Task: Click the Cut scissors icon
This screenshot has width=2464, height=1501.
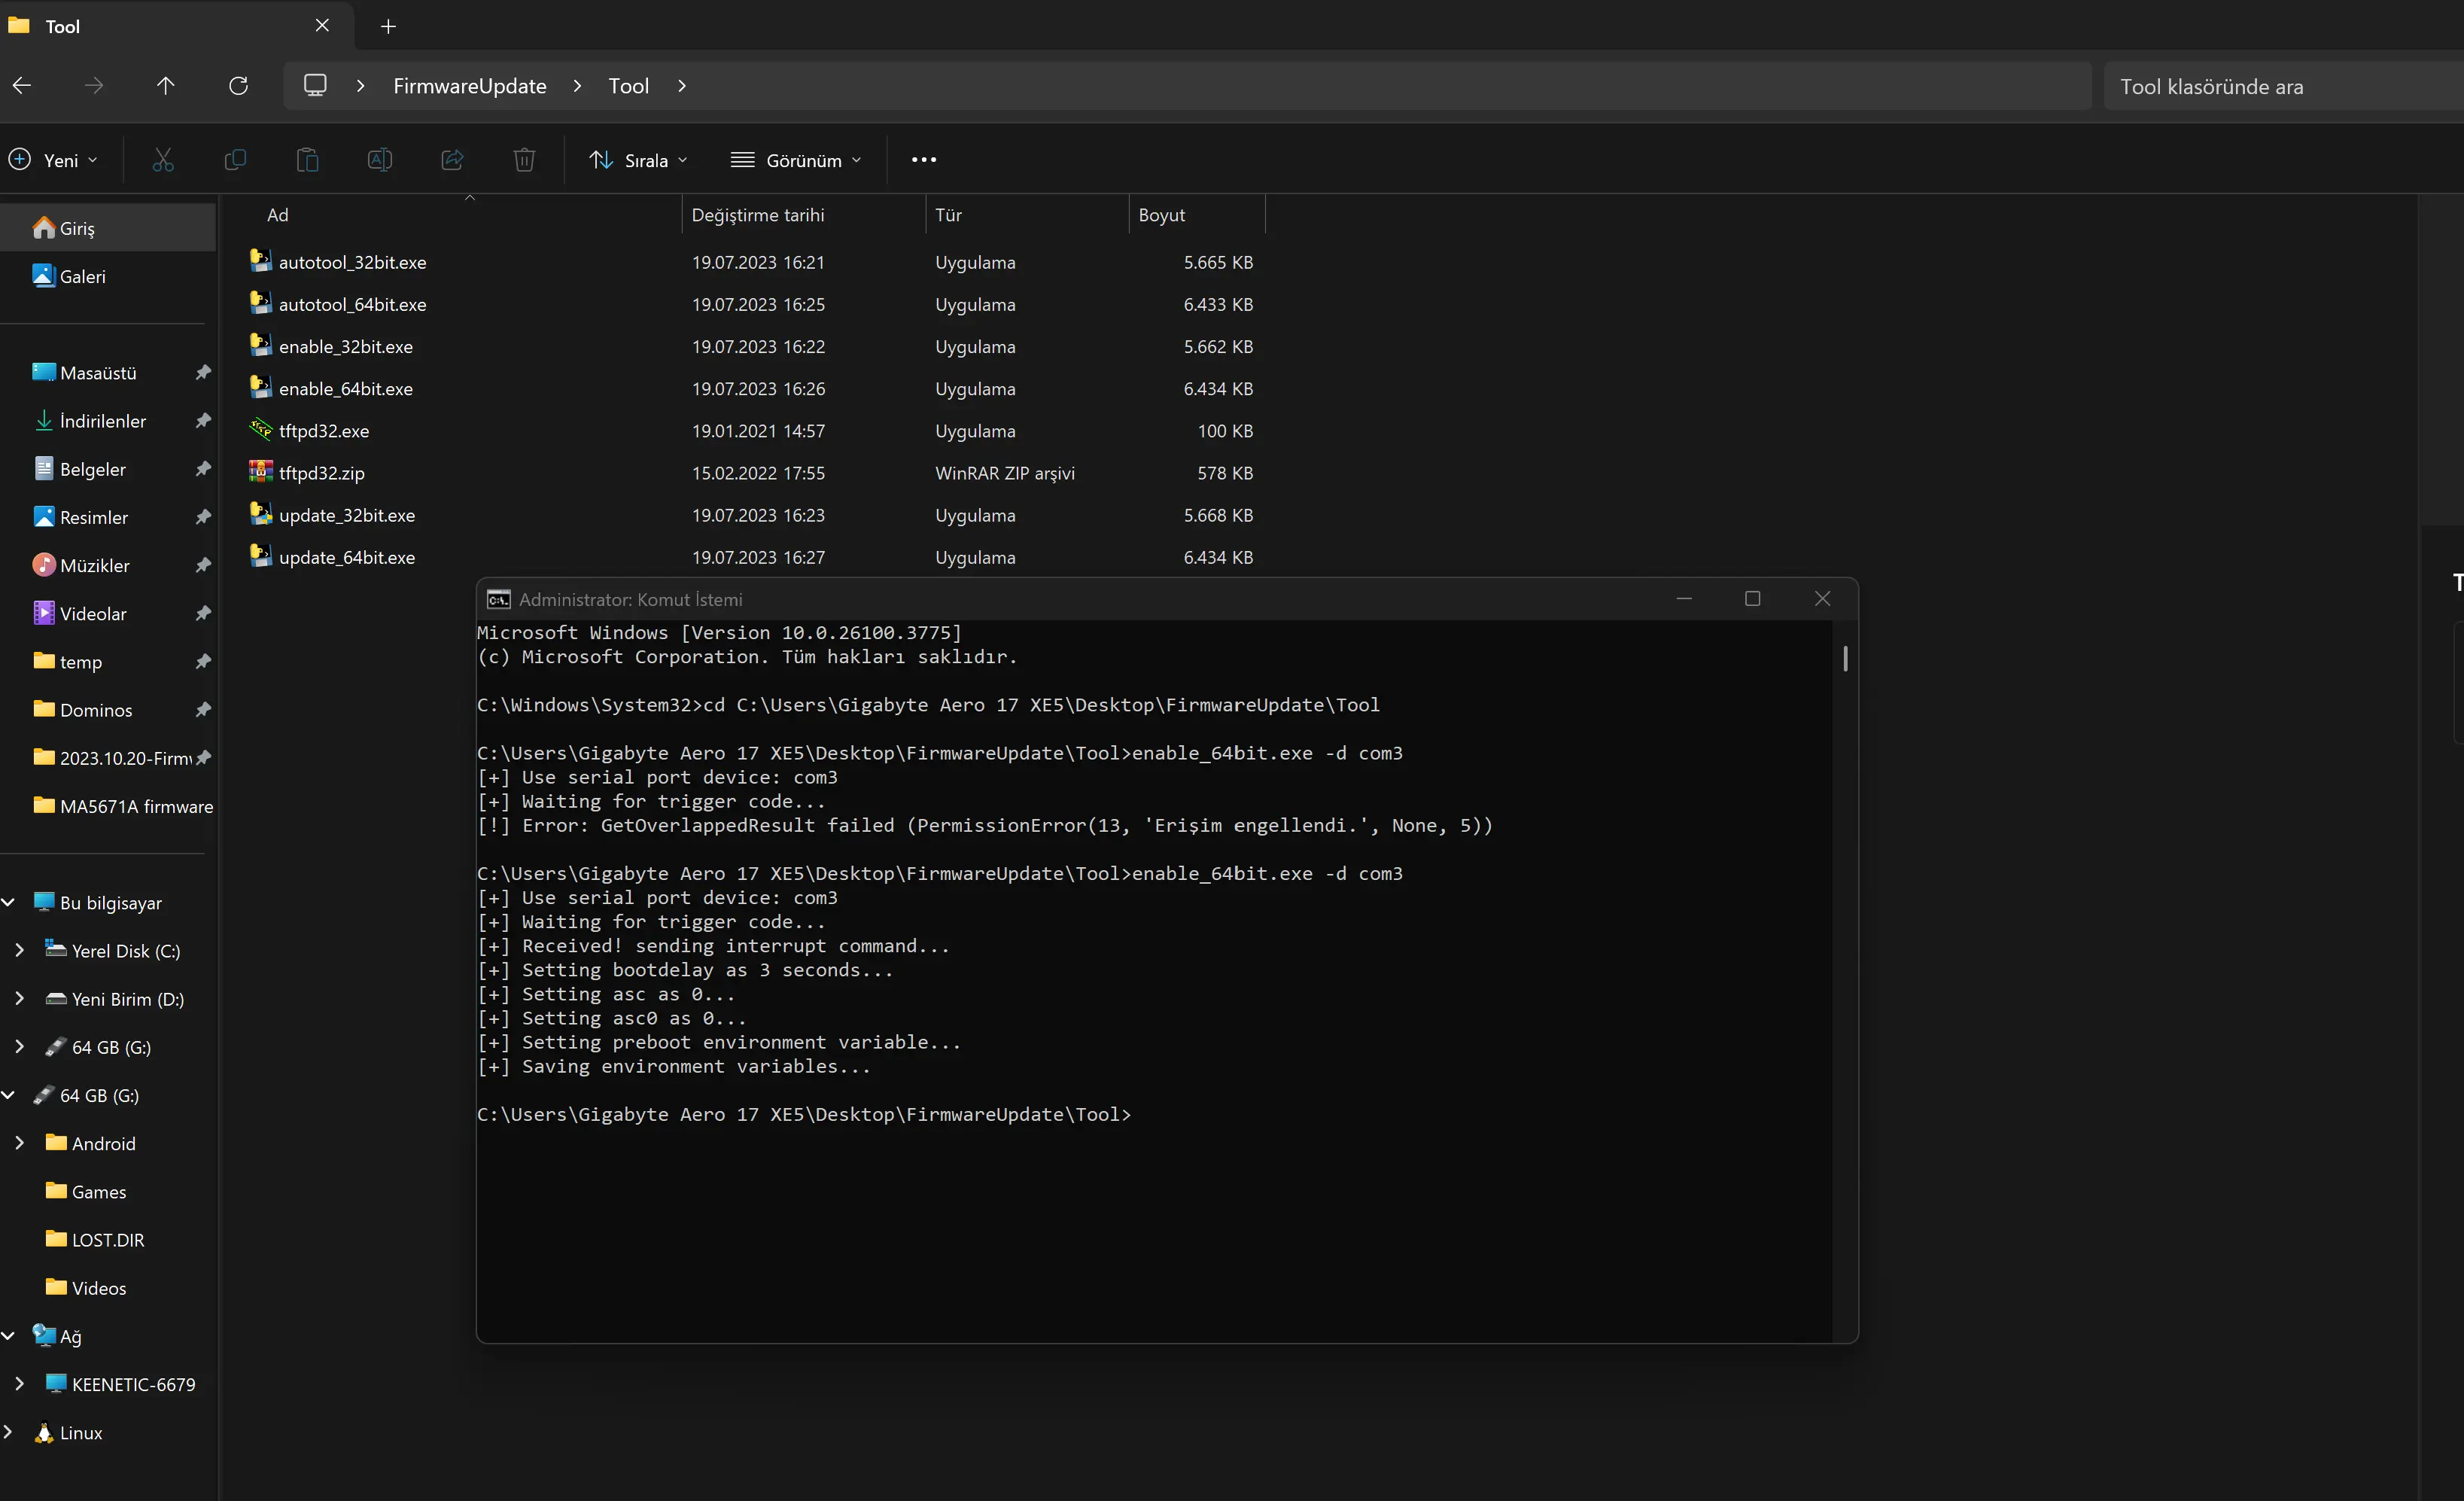Action: pos(163,160)
